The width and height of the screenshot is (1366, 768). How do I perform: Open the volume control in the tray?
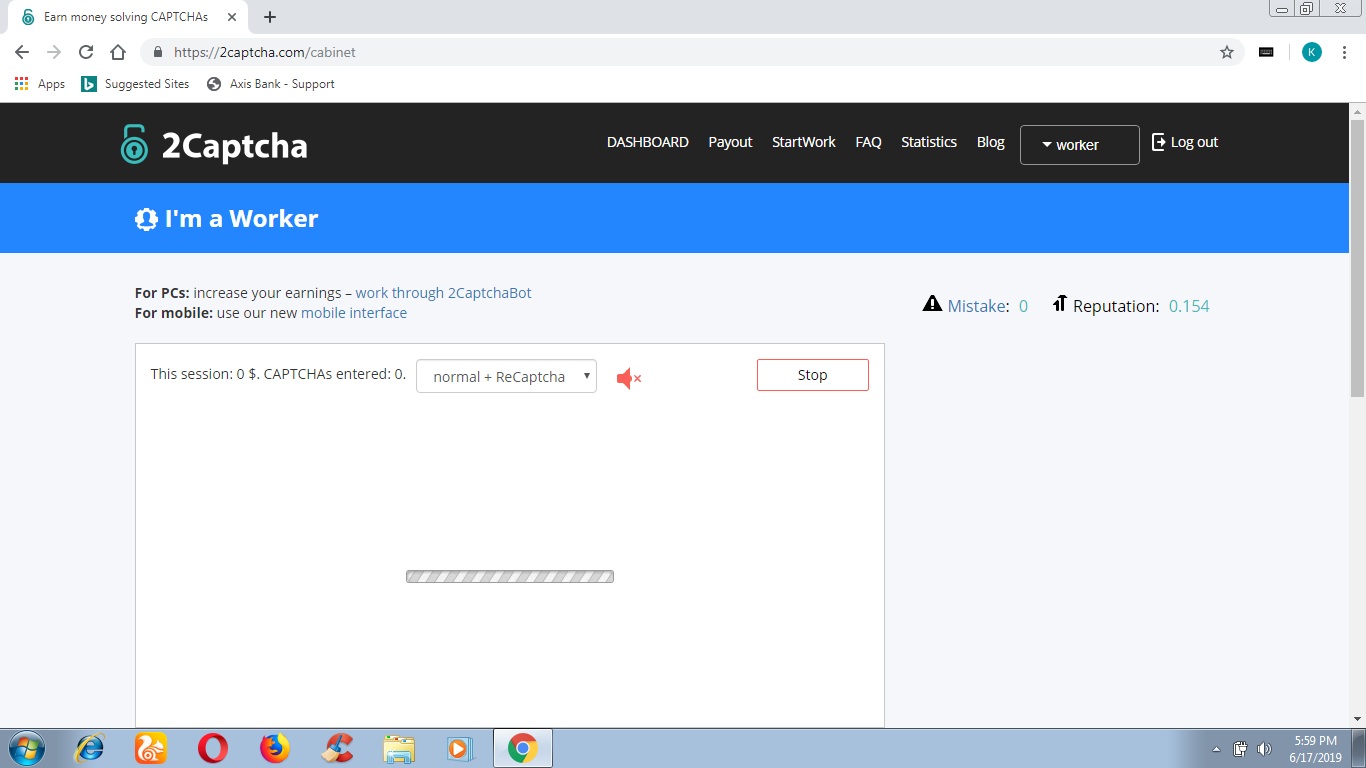pyautogui.click(x=1265, y=749)
